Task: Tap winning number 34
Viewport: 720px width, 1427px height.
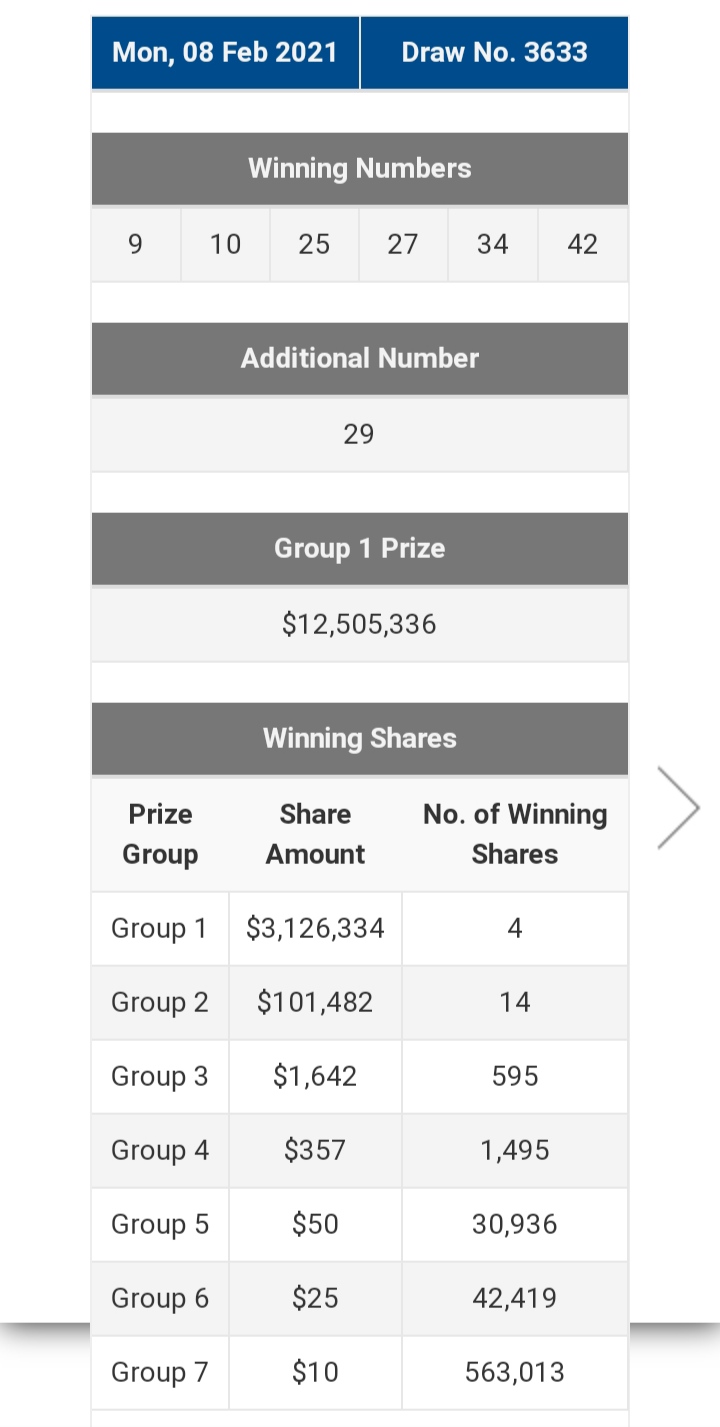Action: coord(492,244)
